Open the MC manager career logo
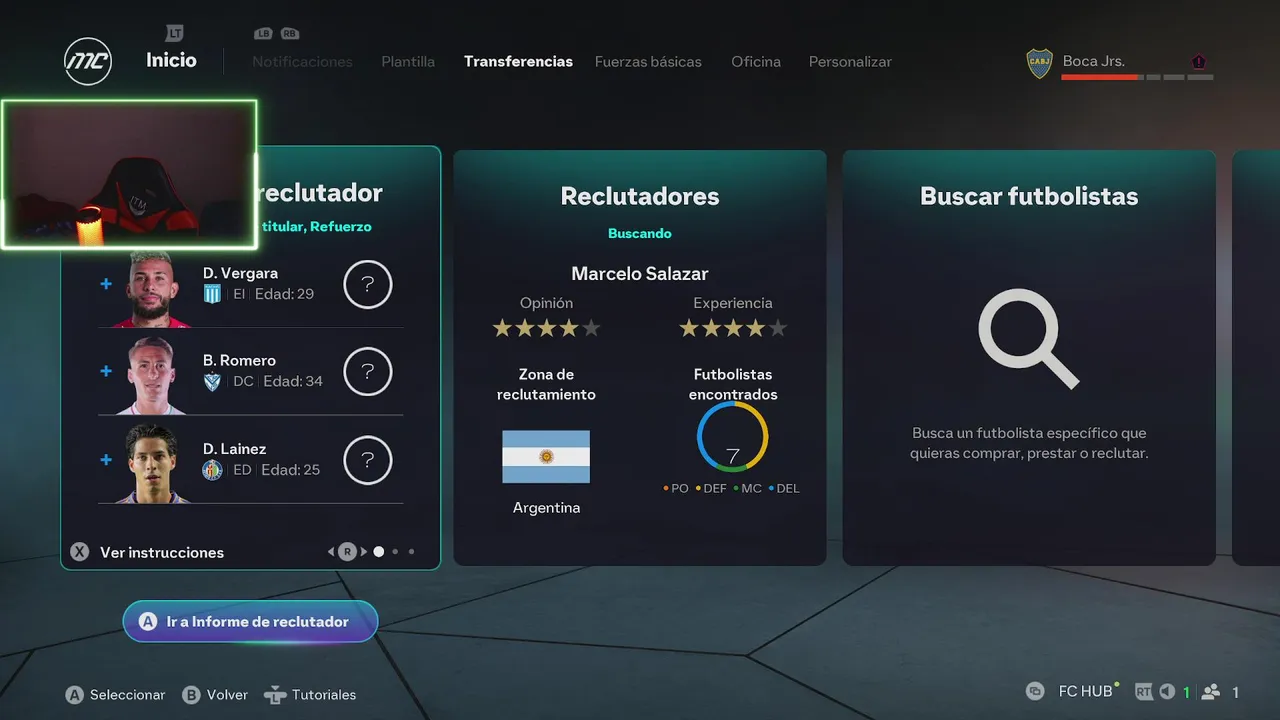 click(88, 61)
